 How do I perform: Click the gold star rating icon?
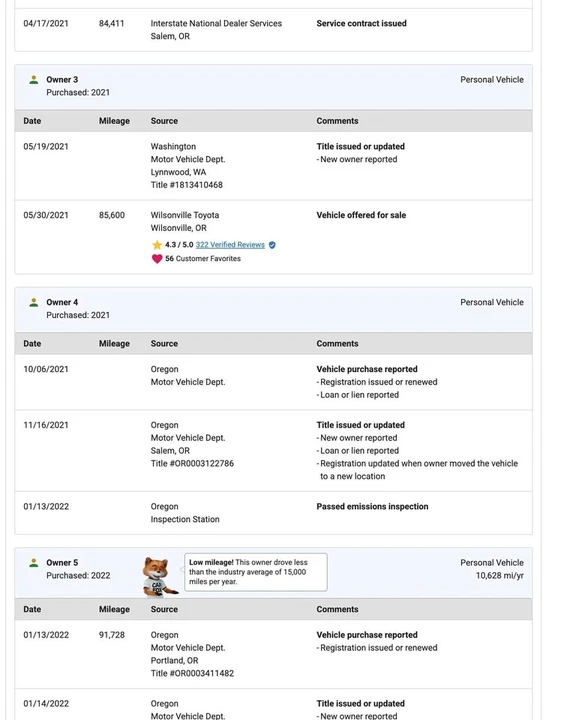click(157, 245)
